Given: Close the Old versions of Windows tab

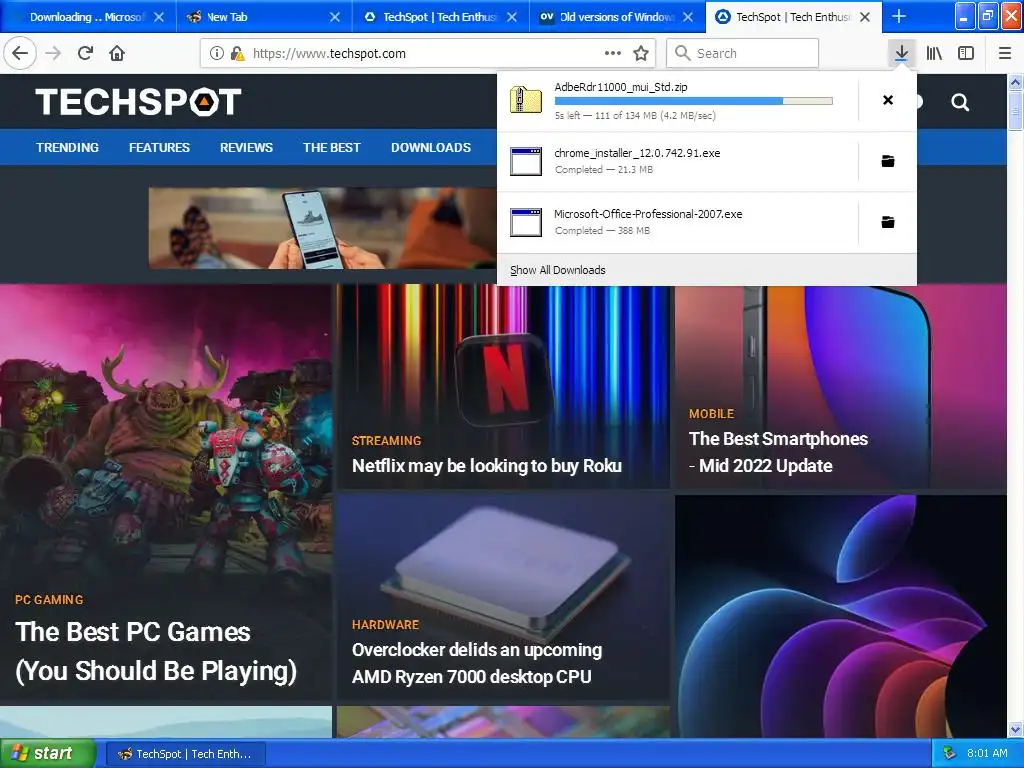Looking at the screenshot, I should click(688, 17).
